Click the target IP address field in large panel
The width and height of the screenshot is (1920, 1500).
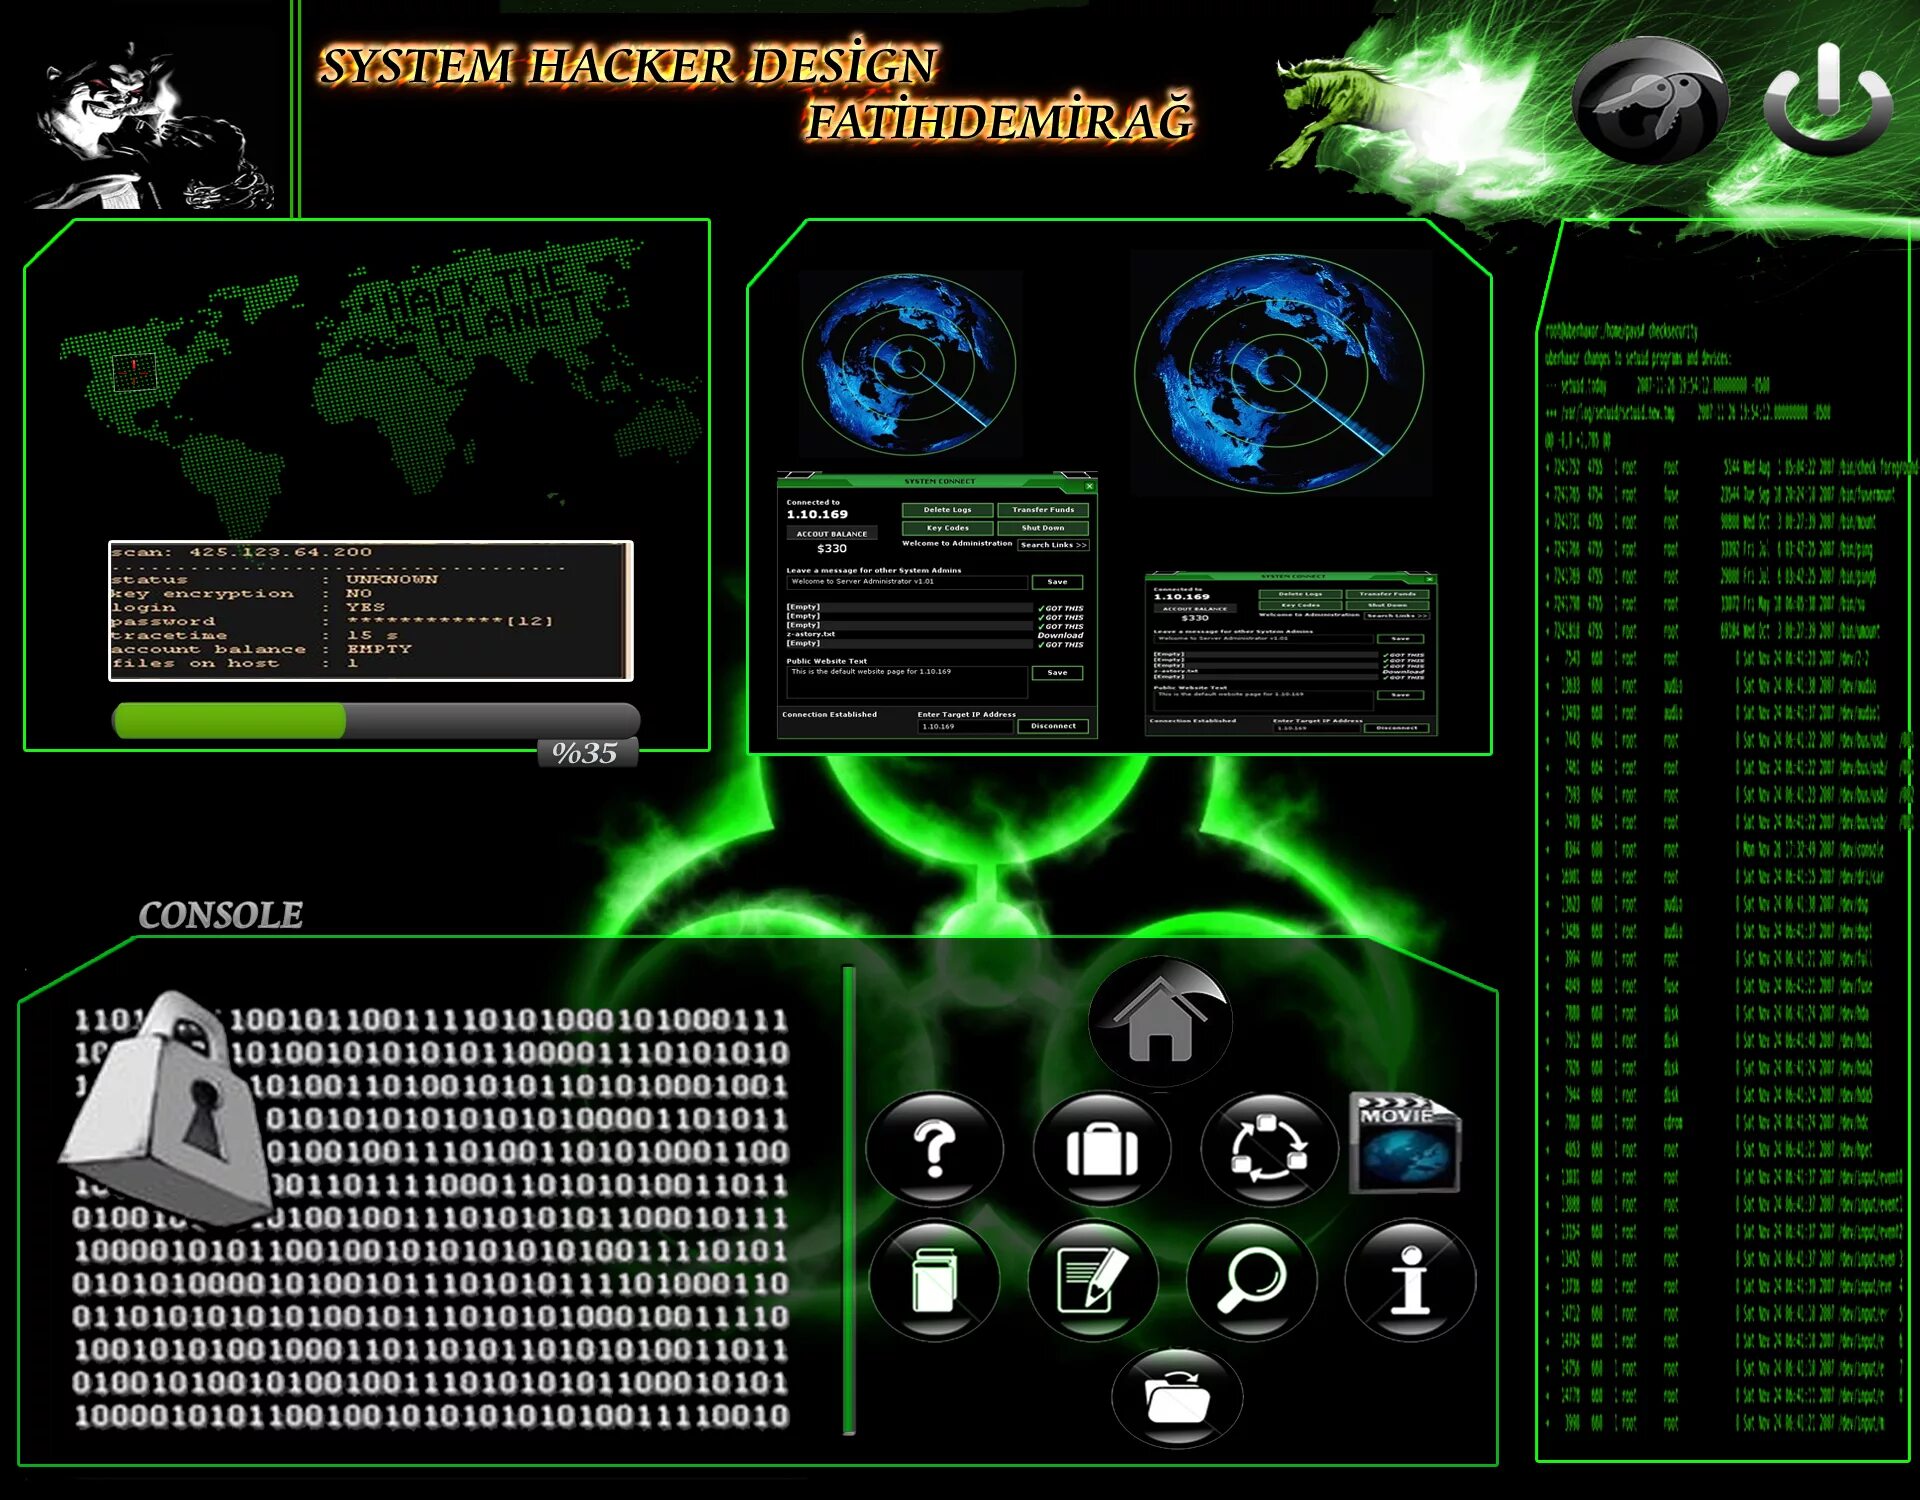click(964, 727)
